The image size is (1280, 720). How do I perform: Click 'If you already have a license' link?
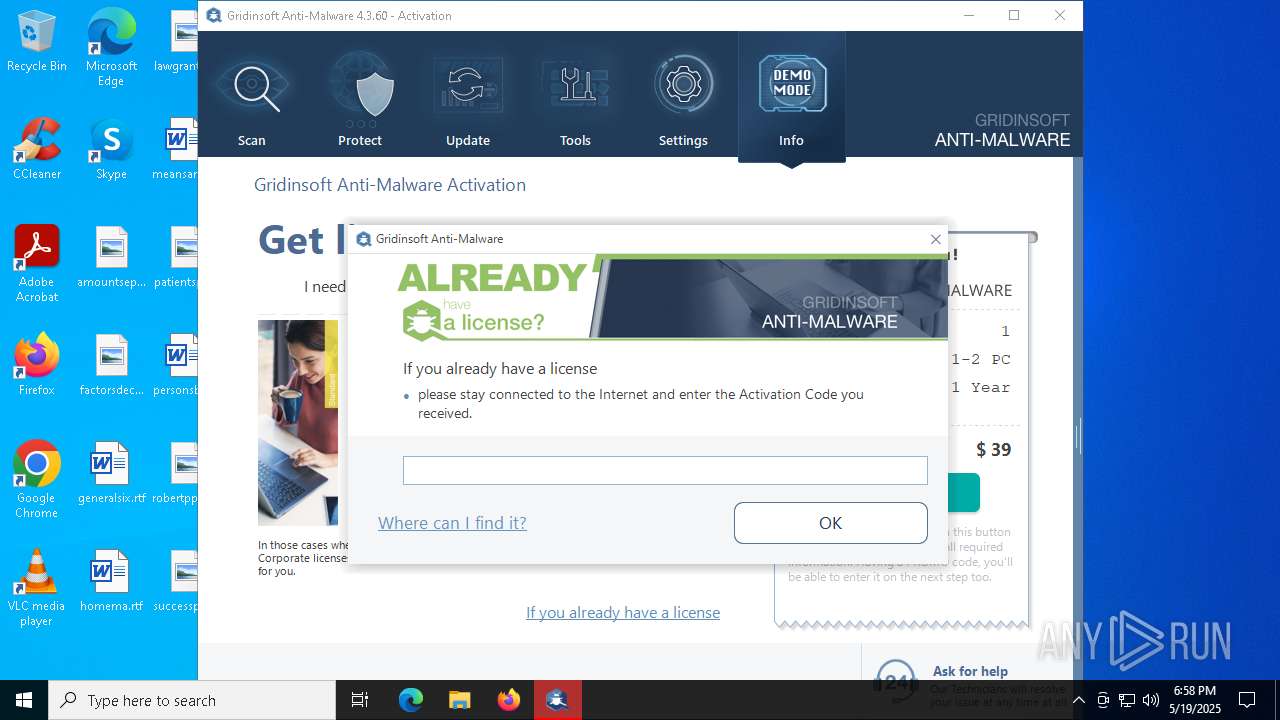623,613
